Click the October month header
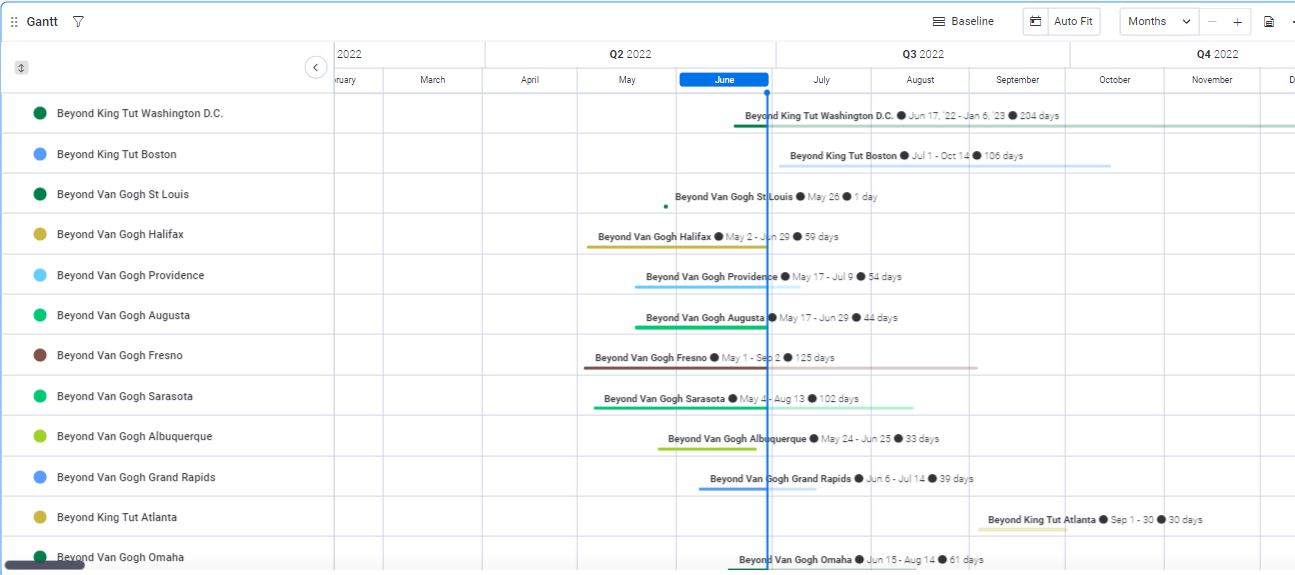This screenshot has width=1295, height=575. pos(1115,80)
